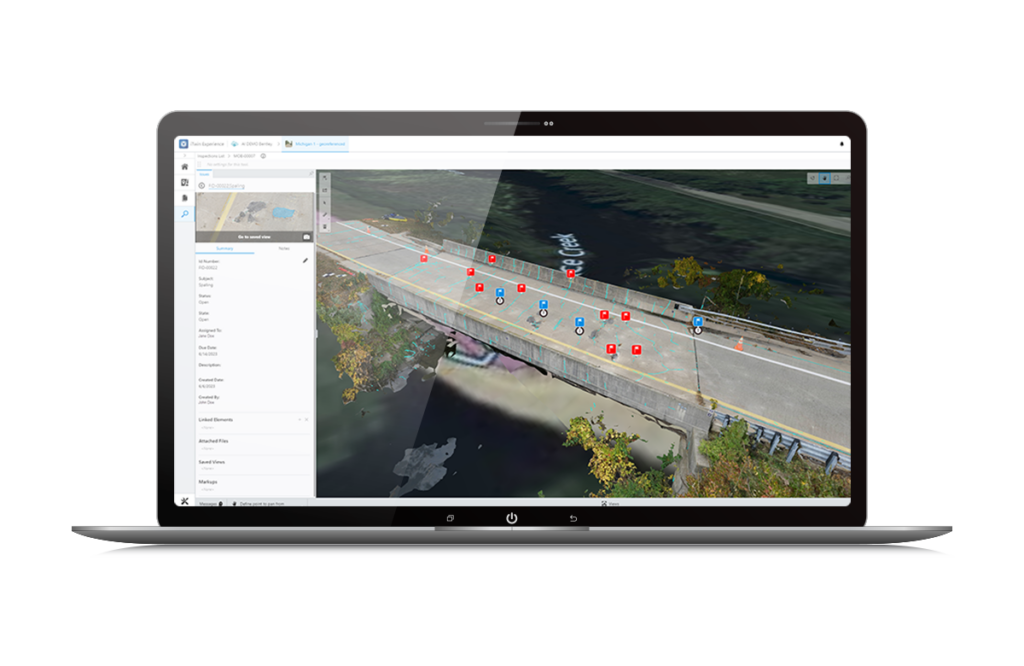Click the notification bell at top right
Screen dimensions: 1024x666
pos(841,144)
